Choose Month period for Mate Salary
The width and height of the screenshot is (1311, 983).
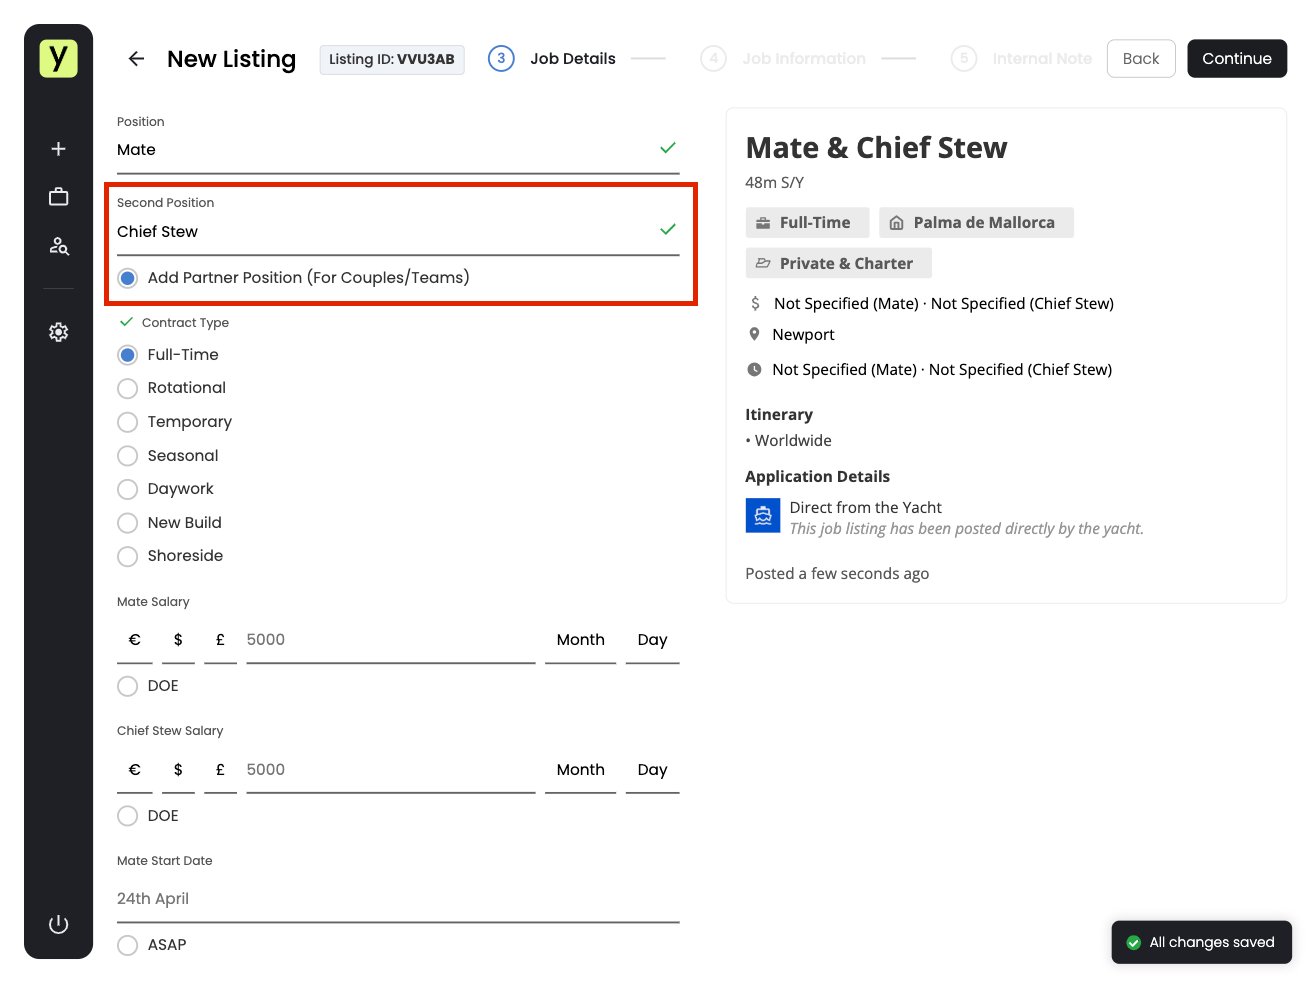click(580, 640)
